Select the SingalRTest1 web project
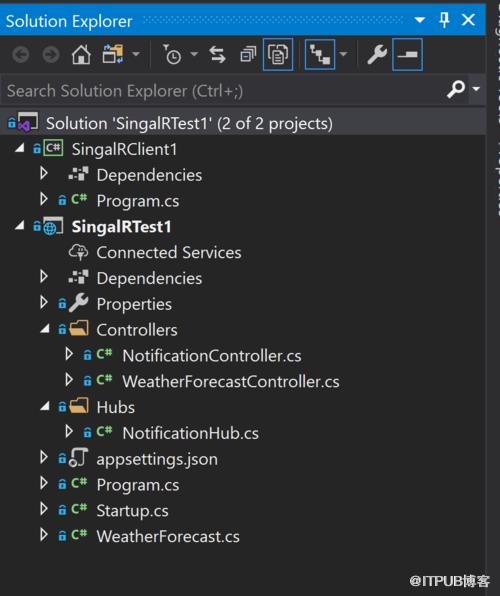 pos(121,227)
